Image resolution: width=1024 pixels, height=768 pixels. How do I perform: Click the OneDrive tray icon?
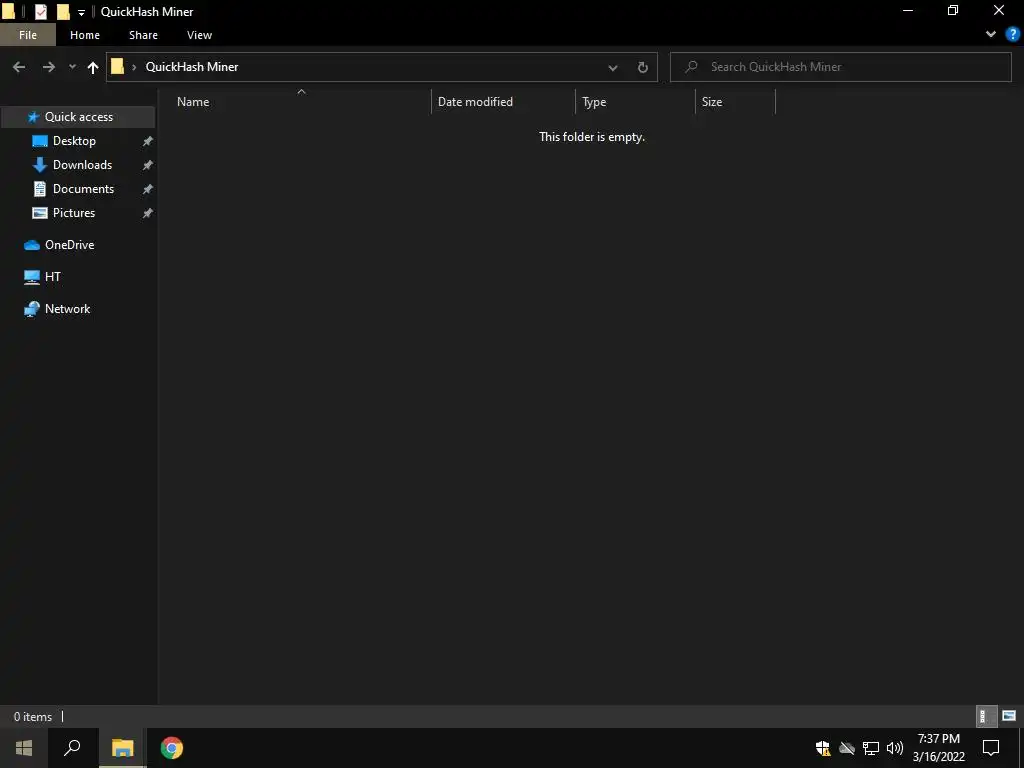847,748
